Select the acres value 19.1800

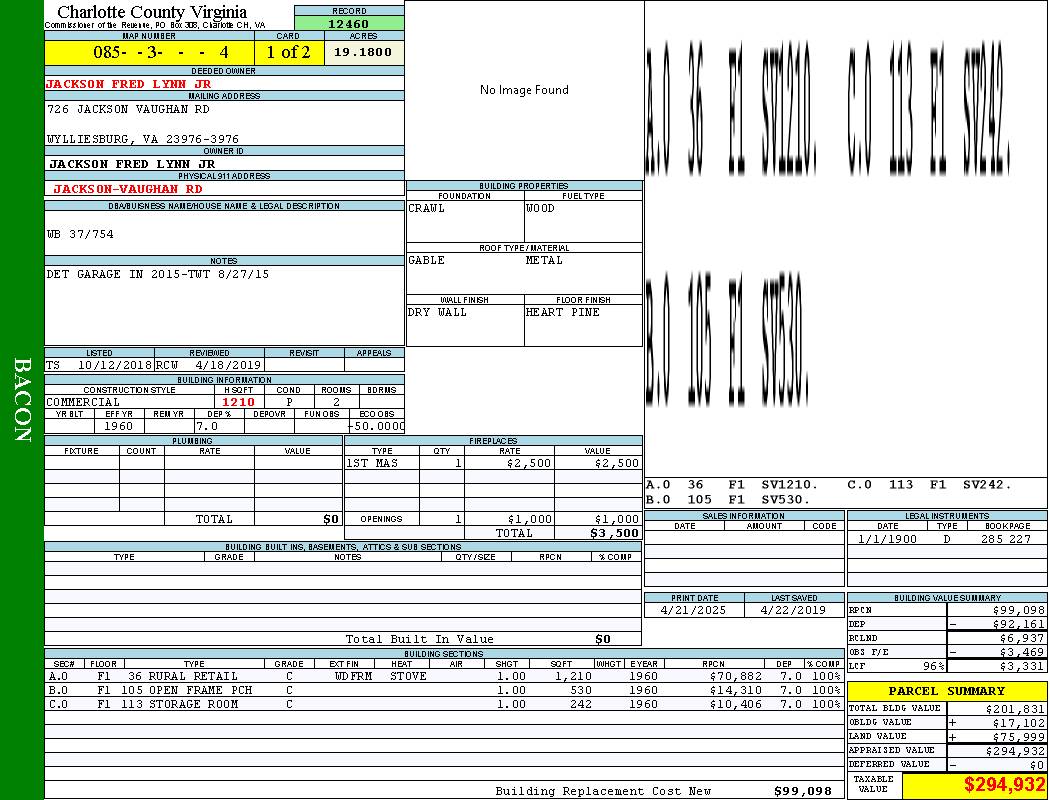pyautogui.click(x=363, y=52)
